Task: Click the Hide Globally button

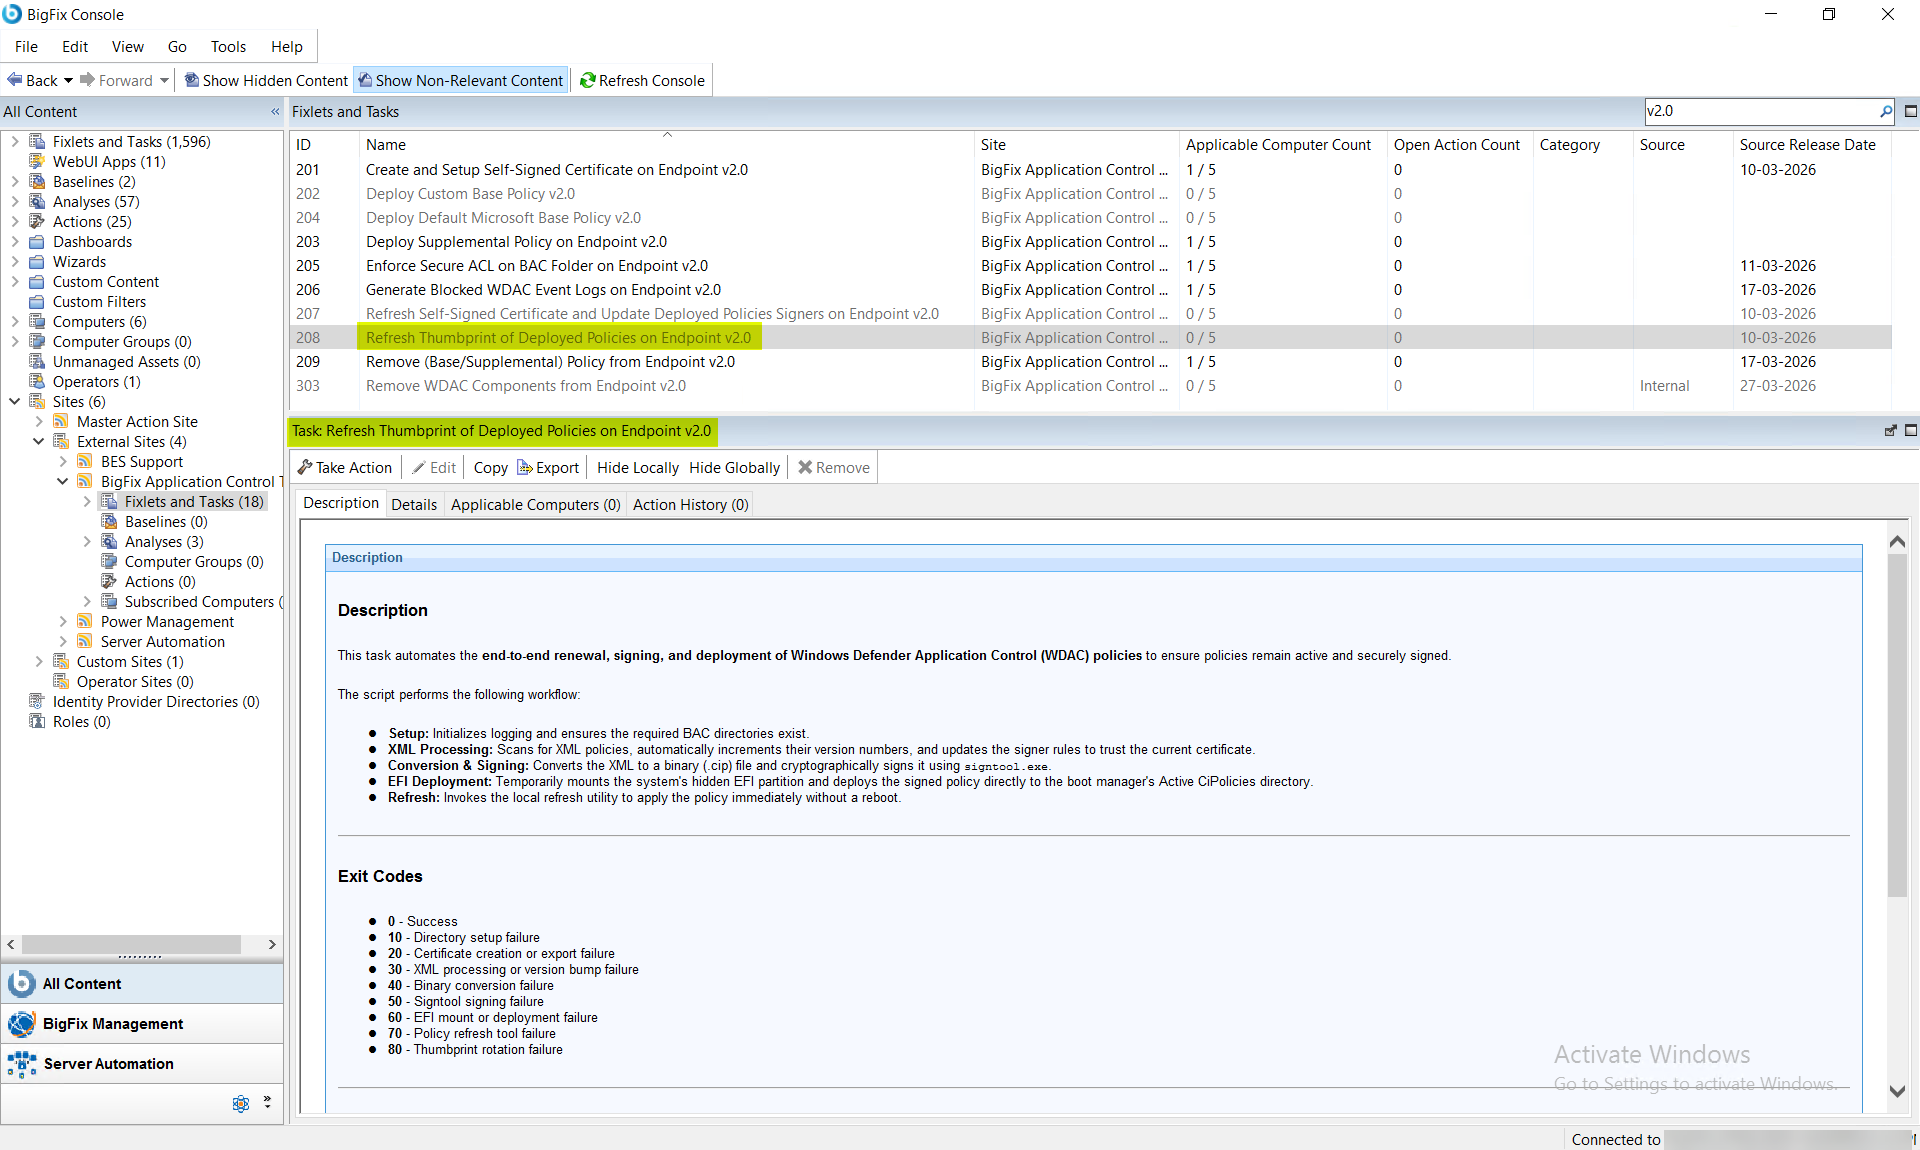Action: (x=734, y=467)
